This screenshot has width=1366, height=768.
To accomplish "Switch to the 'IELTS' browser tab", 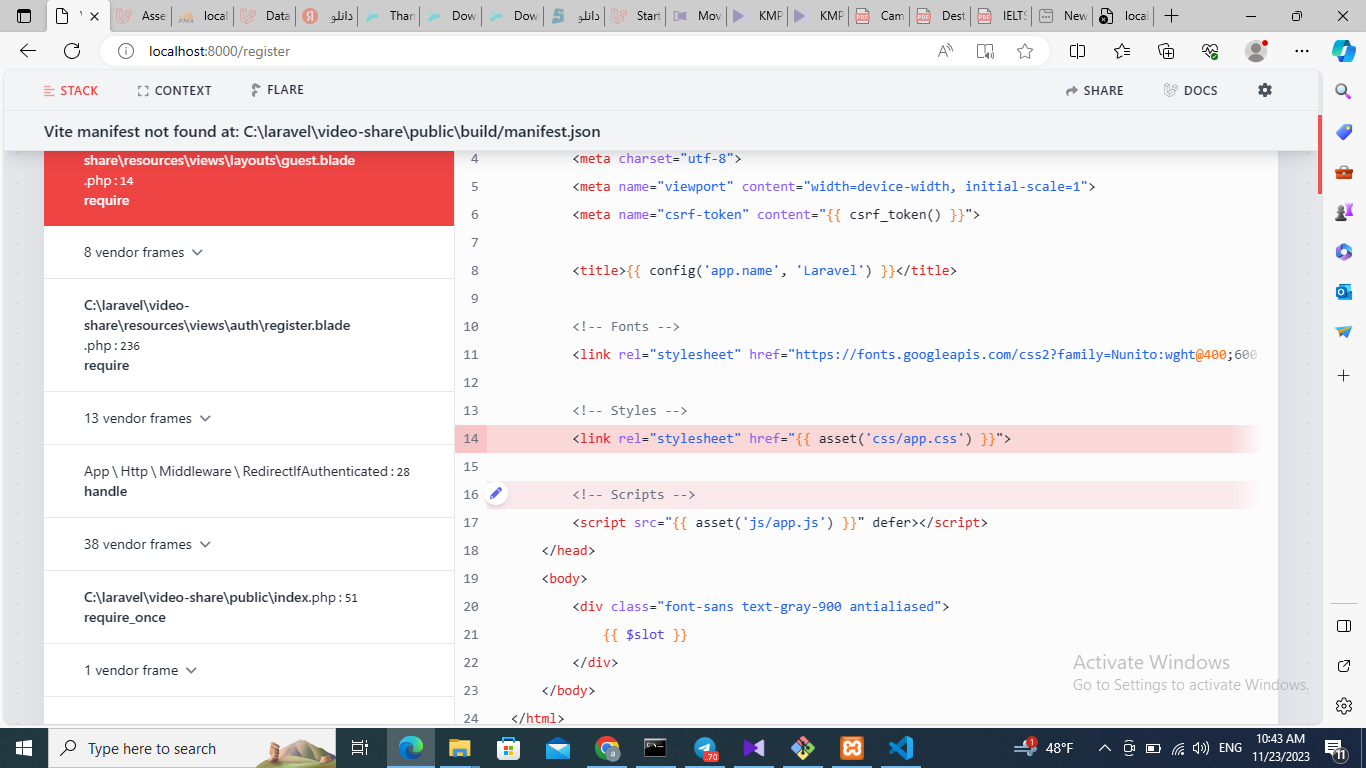I will coord(1002,16).
